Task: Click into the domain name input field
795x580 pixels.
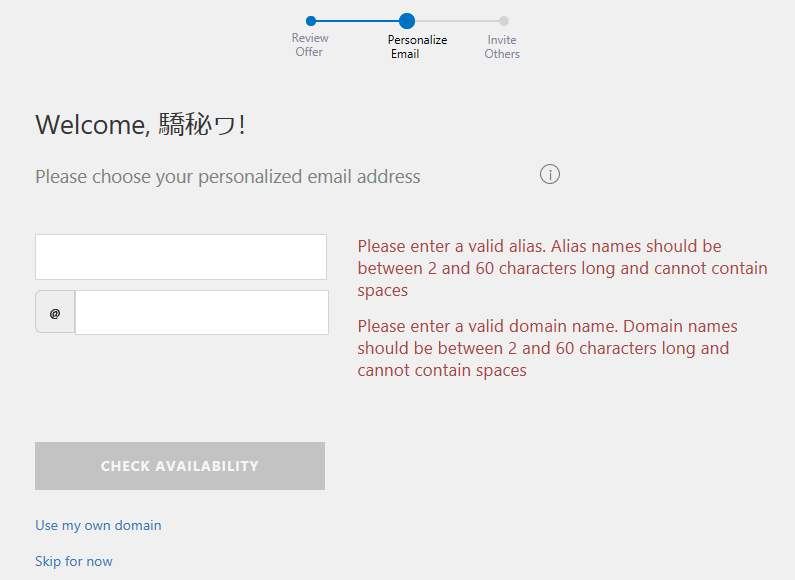Action: coord(201,313)
